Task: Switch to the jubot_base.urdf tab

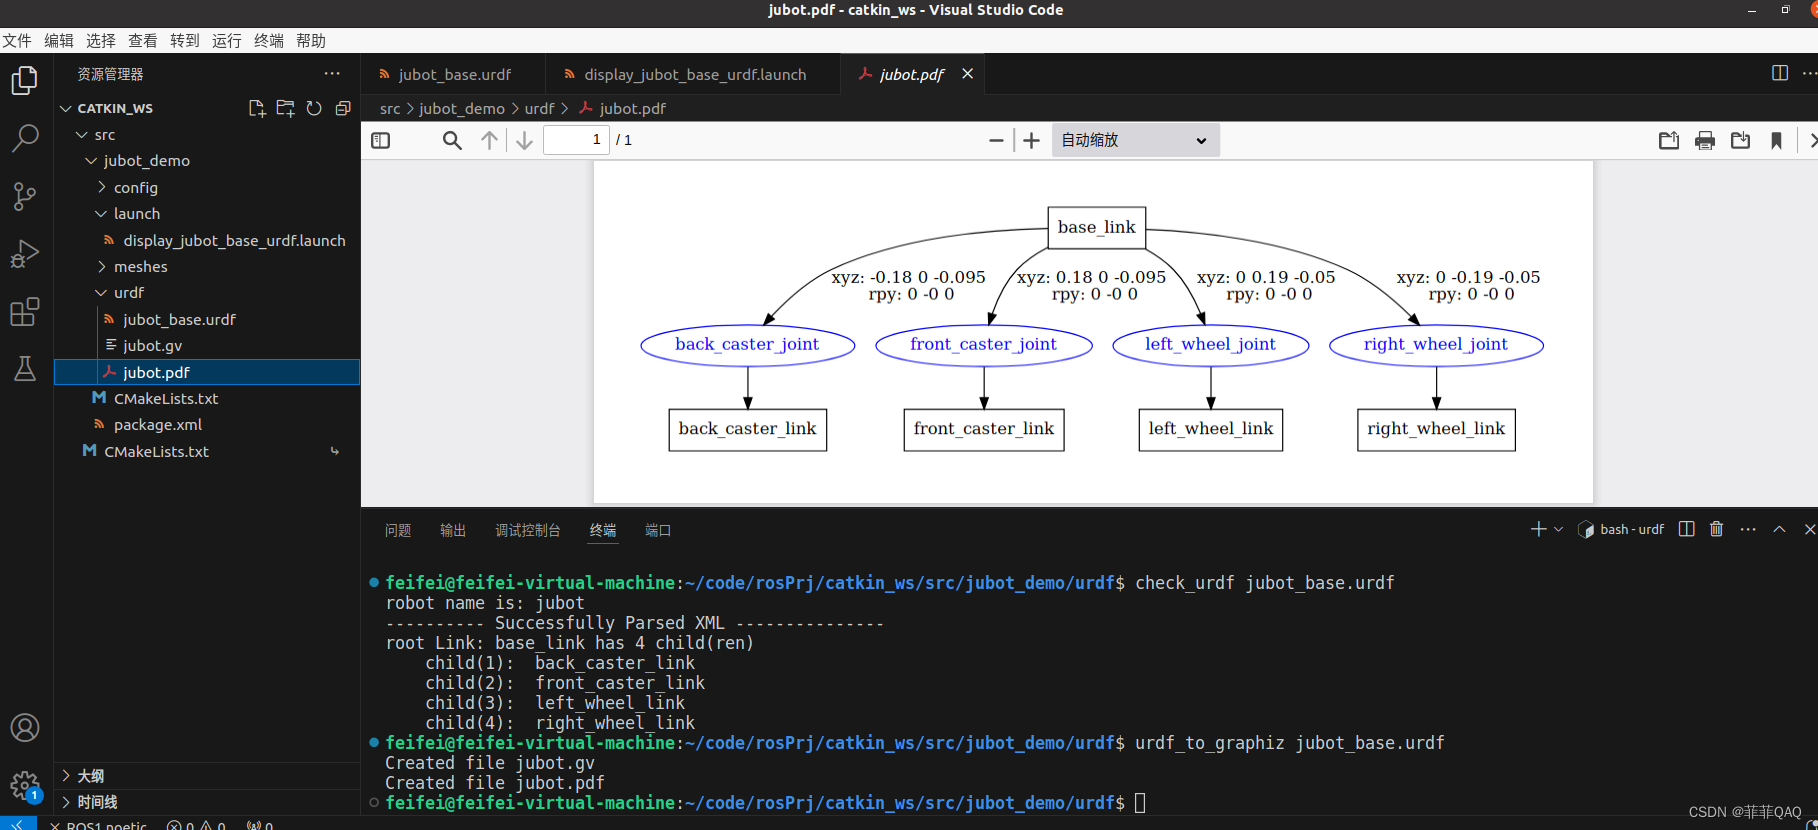Action: coord(454,74)
